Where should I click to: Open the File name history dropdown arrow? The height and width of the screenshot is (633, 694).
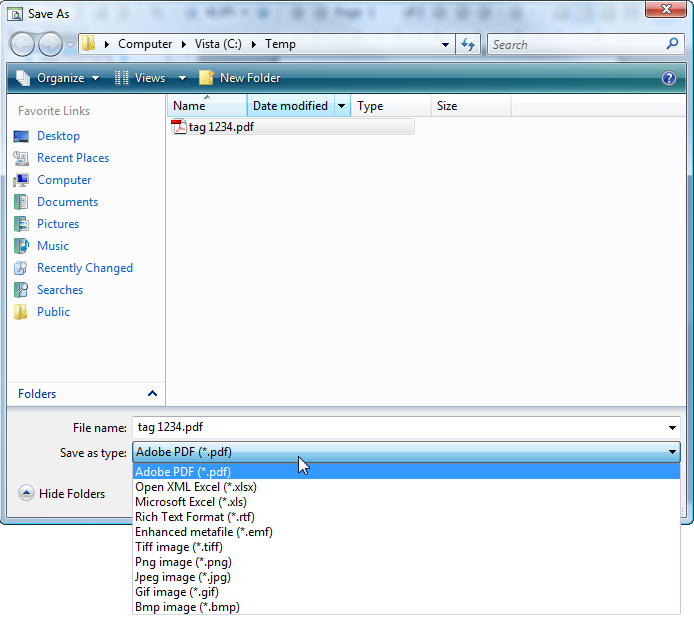672,428
